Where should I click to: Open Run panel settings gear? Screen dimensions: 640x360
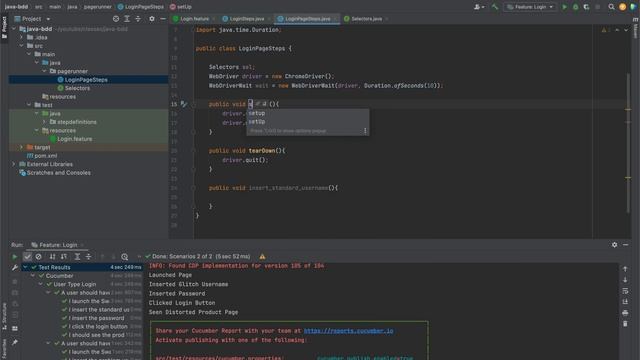click(x=614, y=244)
